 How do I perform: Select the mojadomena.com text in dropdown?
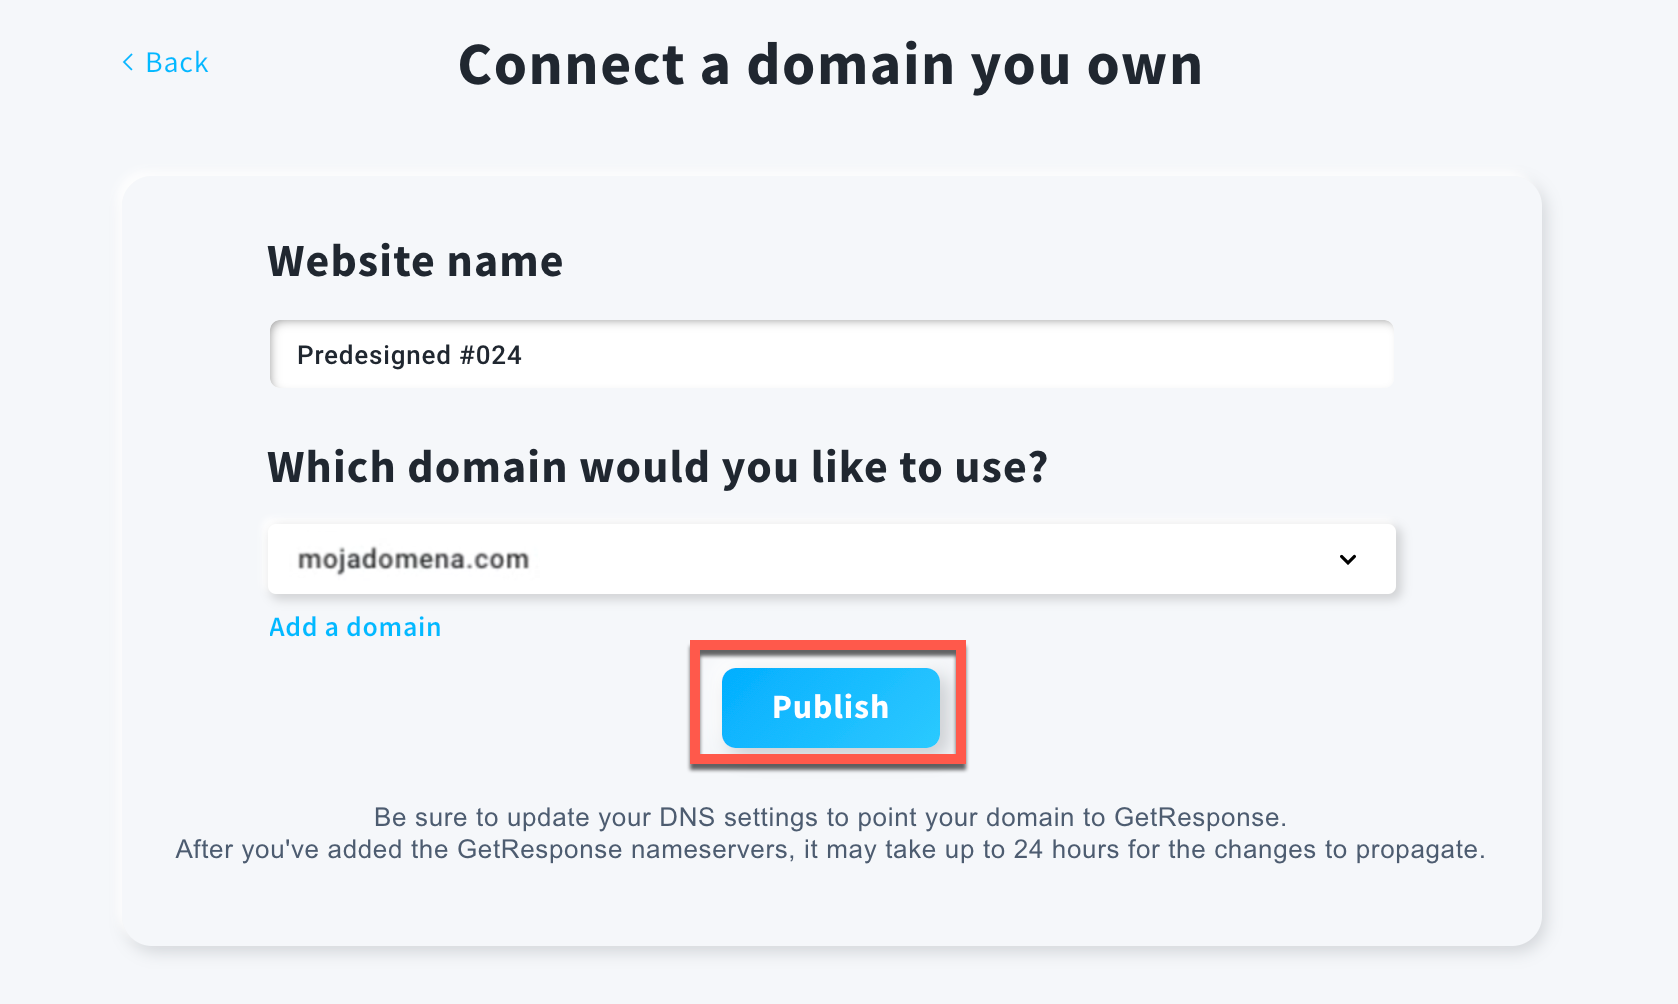point(413,559)
